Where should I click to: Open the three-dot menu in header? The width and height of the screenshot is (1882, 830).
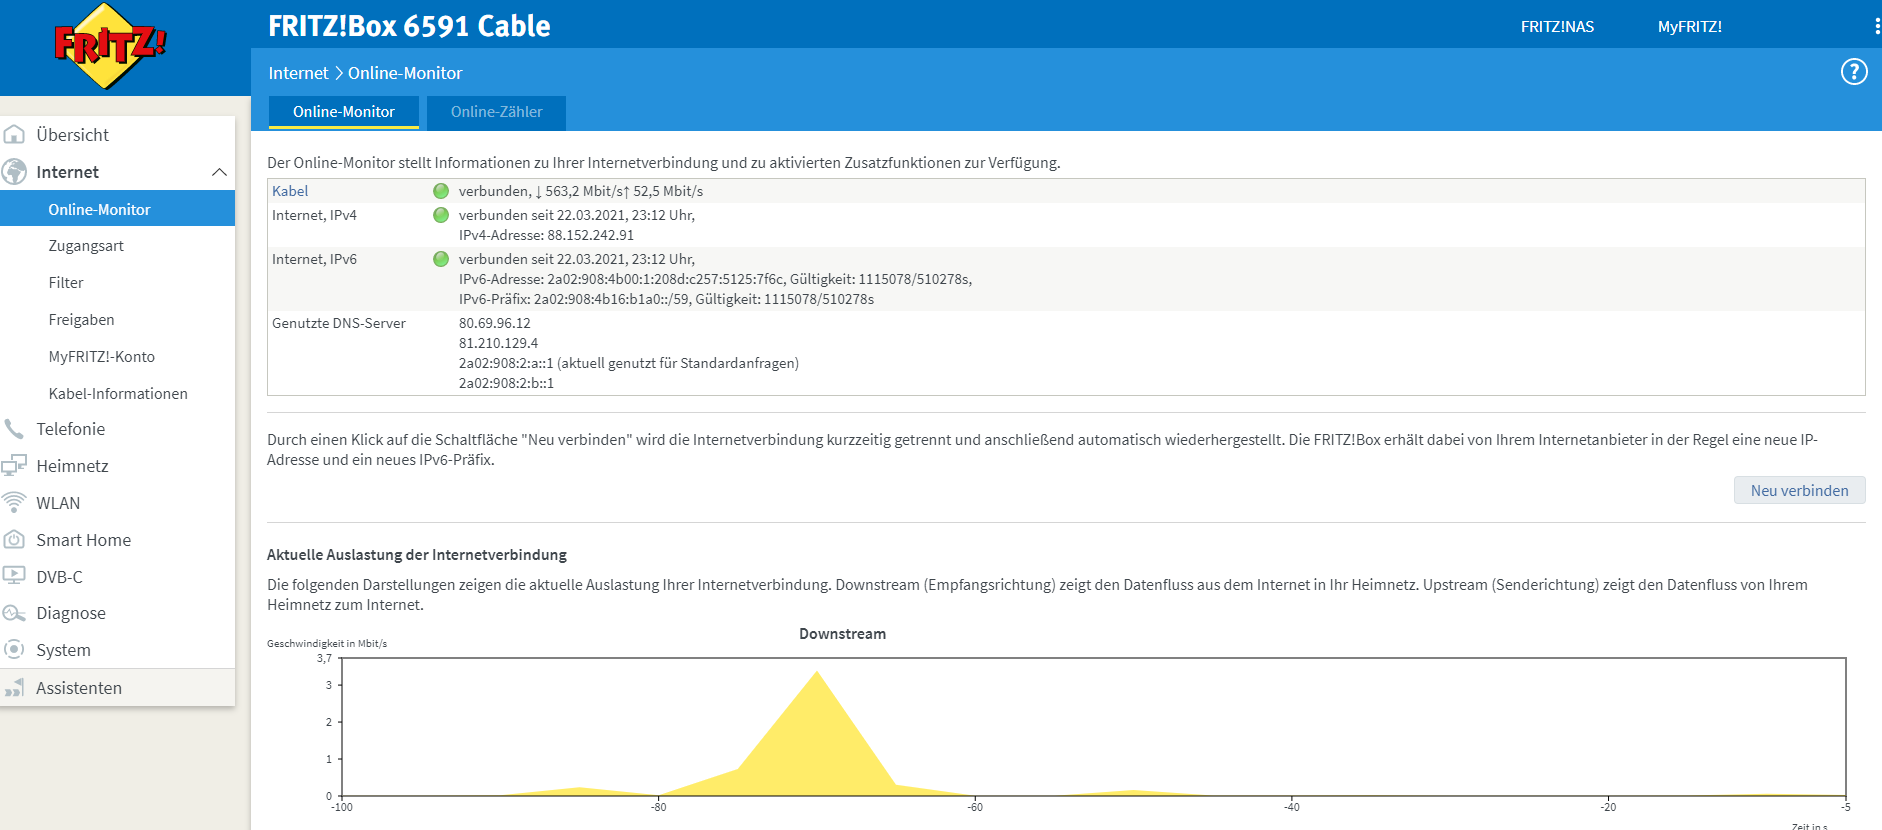click(x=1877, y=27)
